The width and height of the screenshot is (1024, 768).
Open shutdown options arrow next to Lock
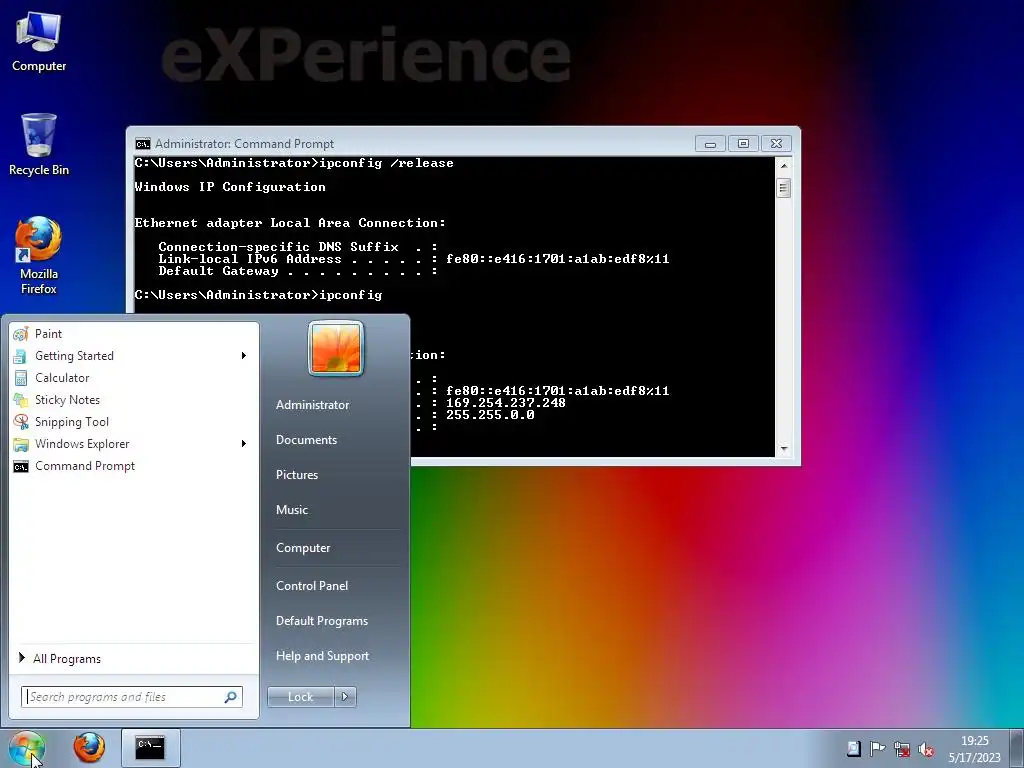coord(345,697)
